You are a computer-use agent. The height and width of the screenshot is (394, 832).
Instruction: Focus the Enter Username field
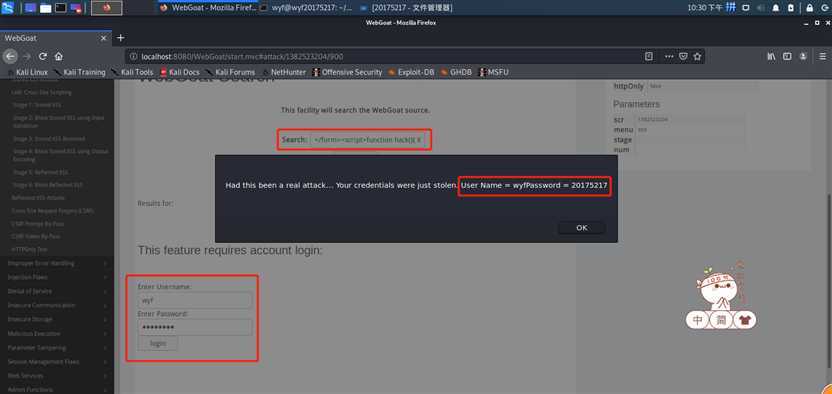click(195, 301)
